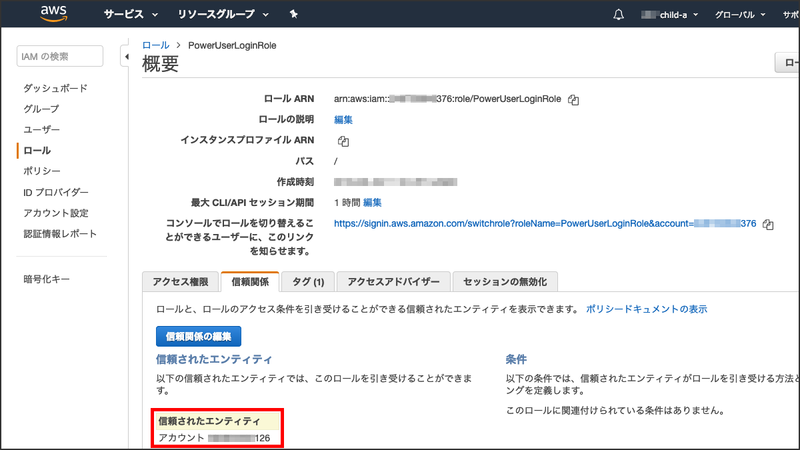
Task: Open グループ in sidebar
Action: [41, 109]
